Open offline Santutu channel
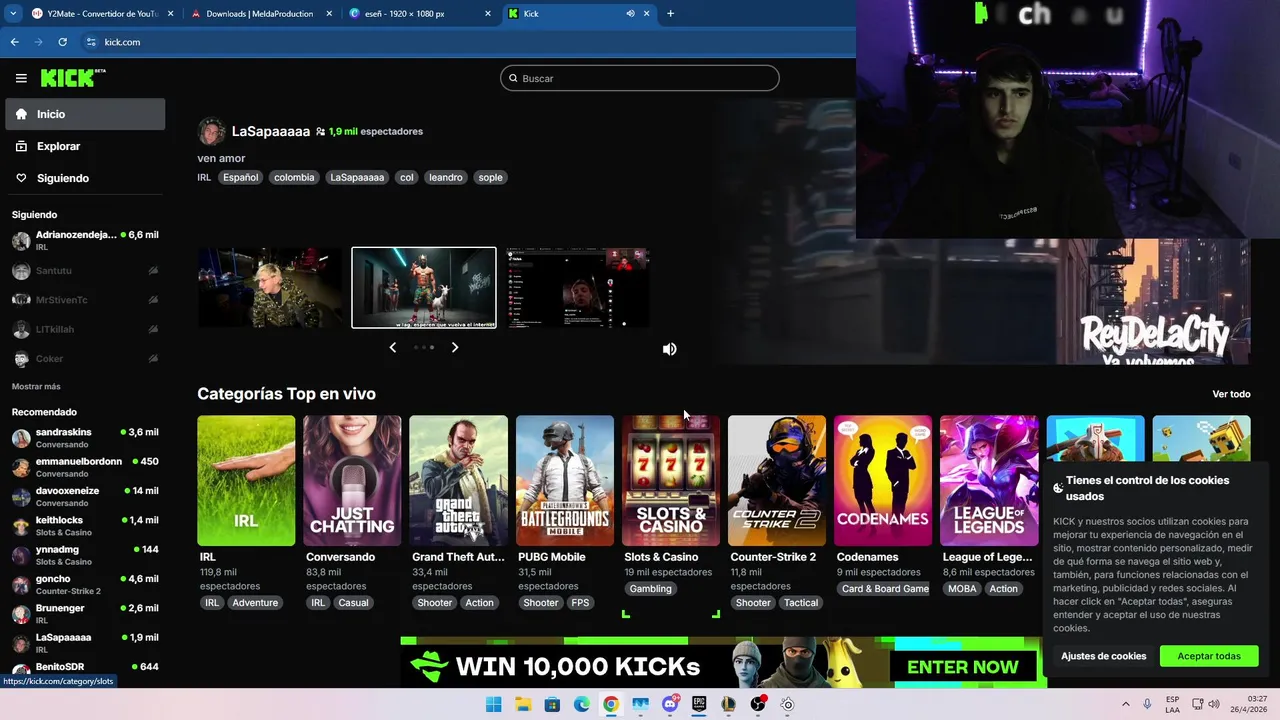Screen dimensions: 1280x720 (85, 271)
